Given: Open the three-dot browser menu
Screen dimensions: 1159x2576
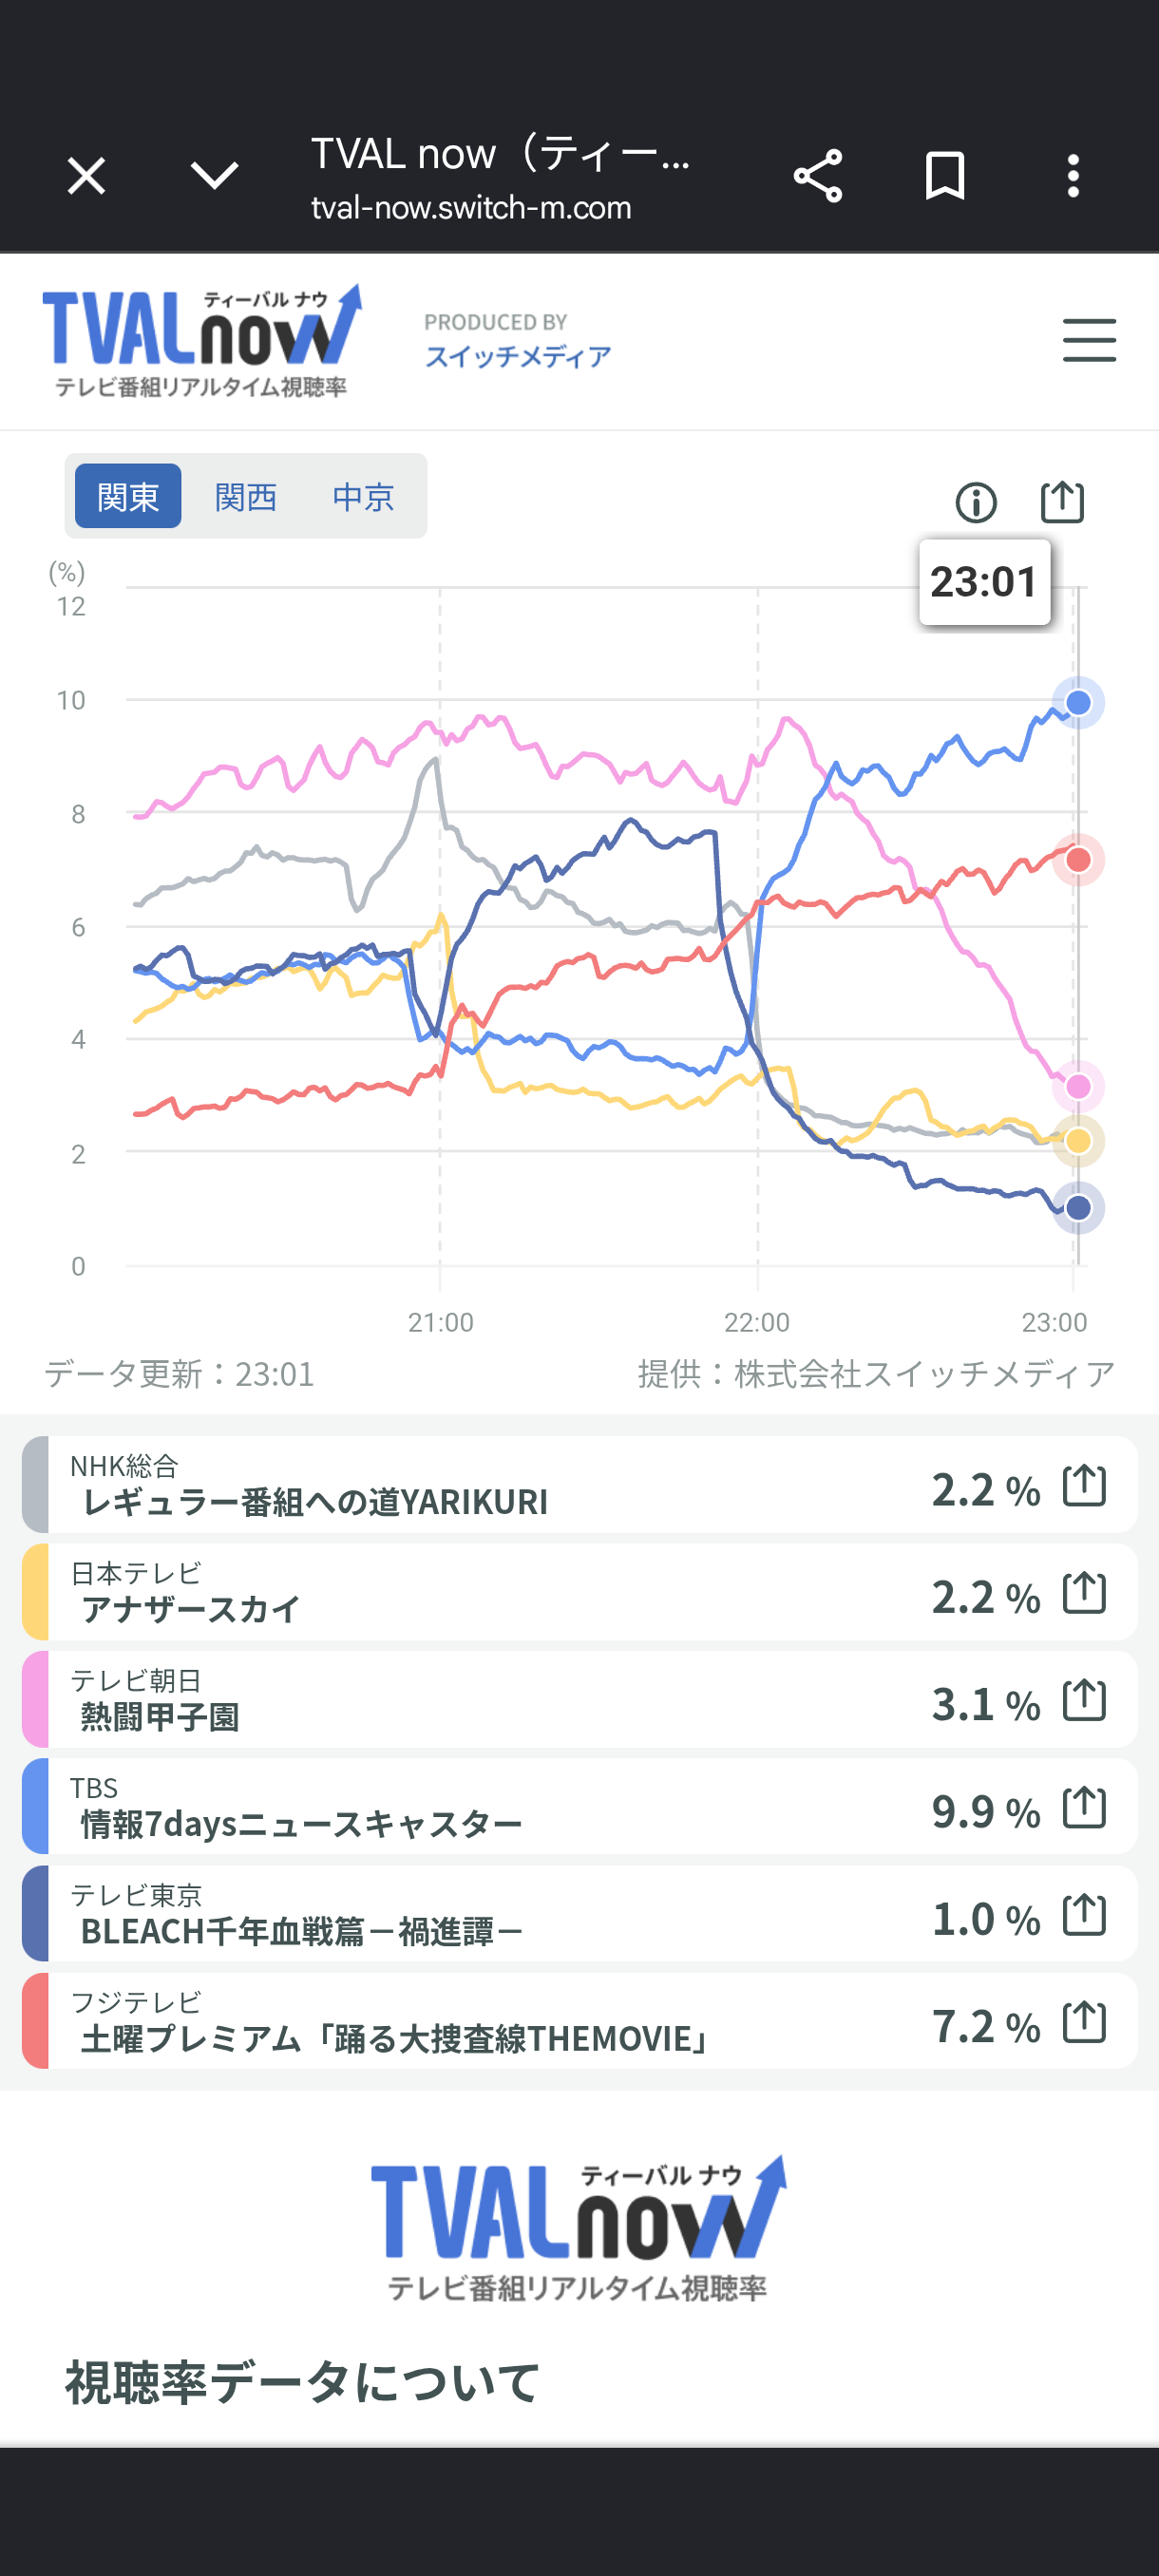Looking at the screenshot, I should (1073, 177).
